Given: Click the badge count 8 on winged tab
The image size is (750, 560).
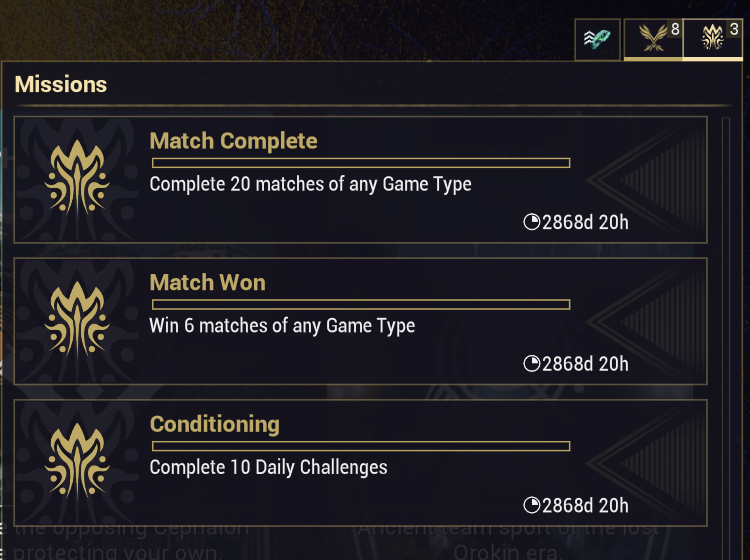Looking at the screenshot, I should point(675,30).
